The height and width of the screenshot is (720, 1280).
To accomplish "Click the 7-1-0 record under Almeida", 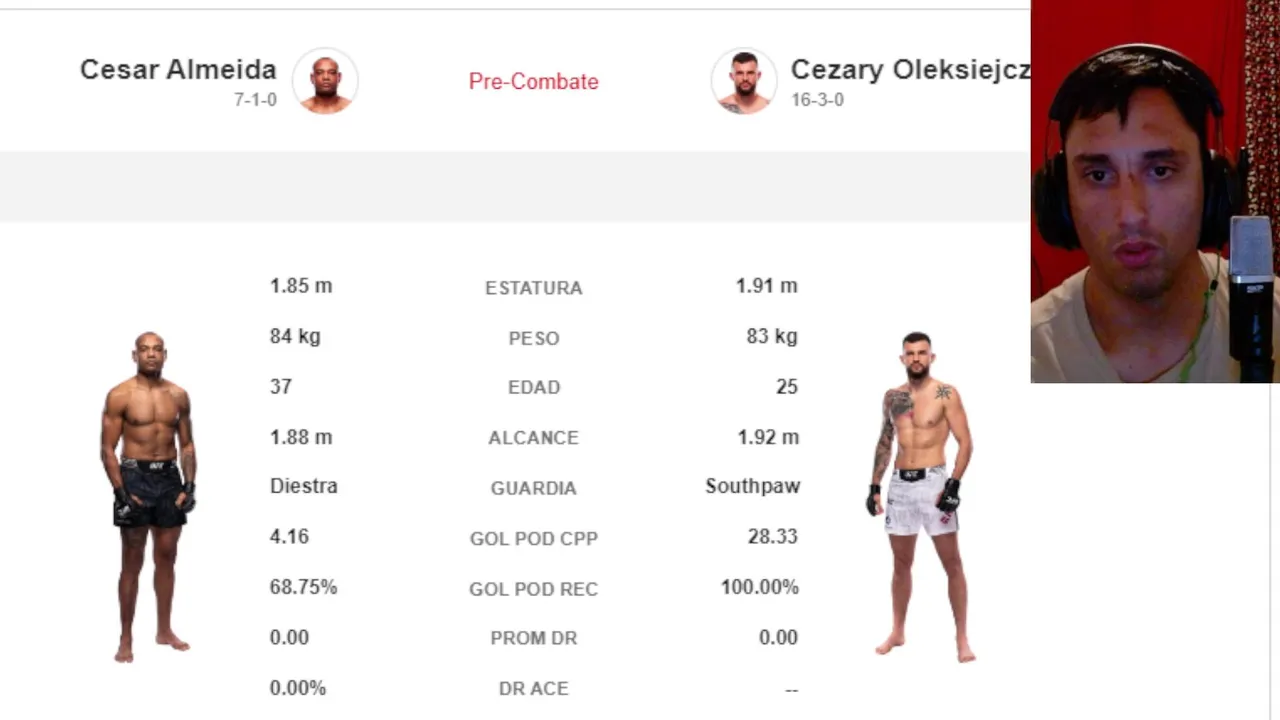I will pyautogui.click(x=255, y=100).
